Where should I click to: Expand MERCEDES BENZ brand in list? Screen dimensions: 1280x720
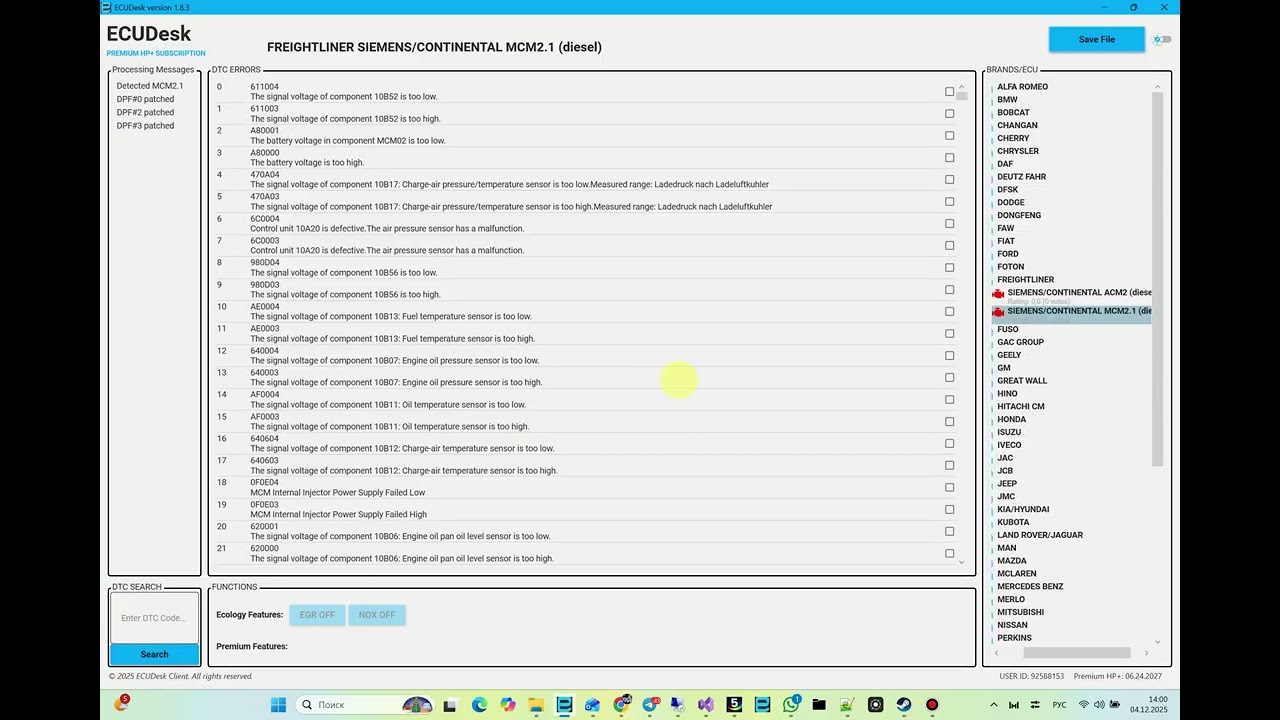pos(1030,587)
